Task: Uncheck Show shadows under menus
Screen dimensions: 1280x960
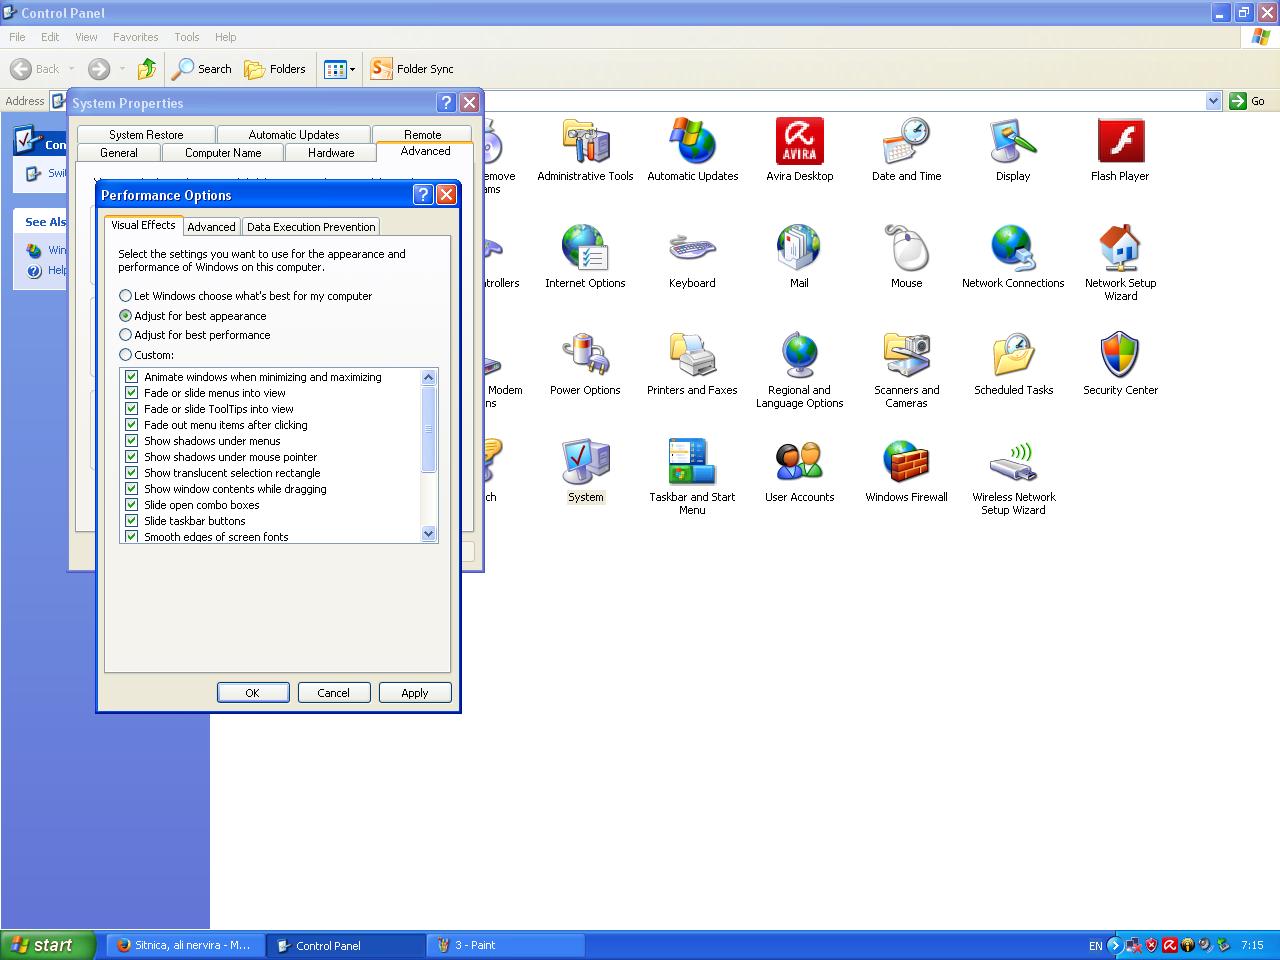Action: pyautogui.click(x=131, y=441)
